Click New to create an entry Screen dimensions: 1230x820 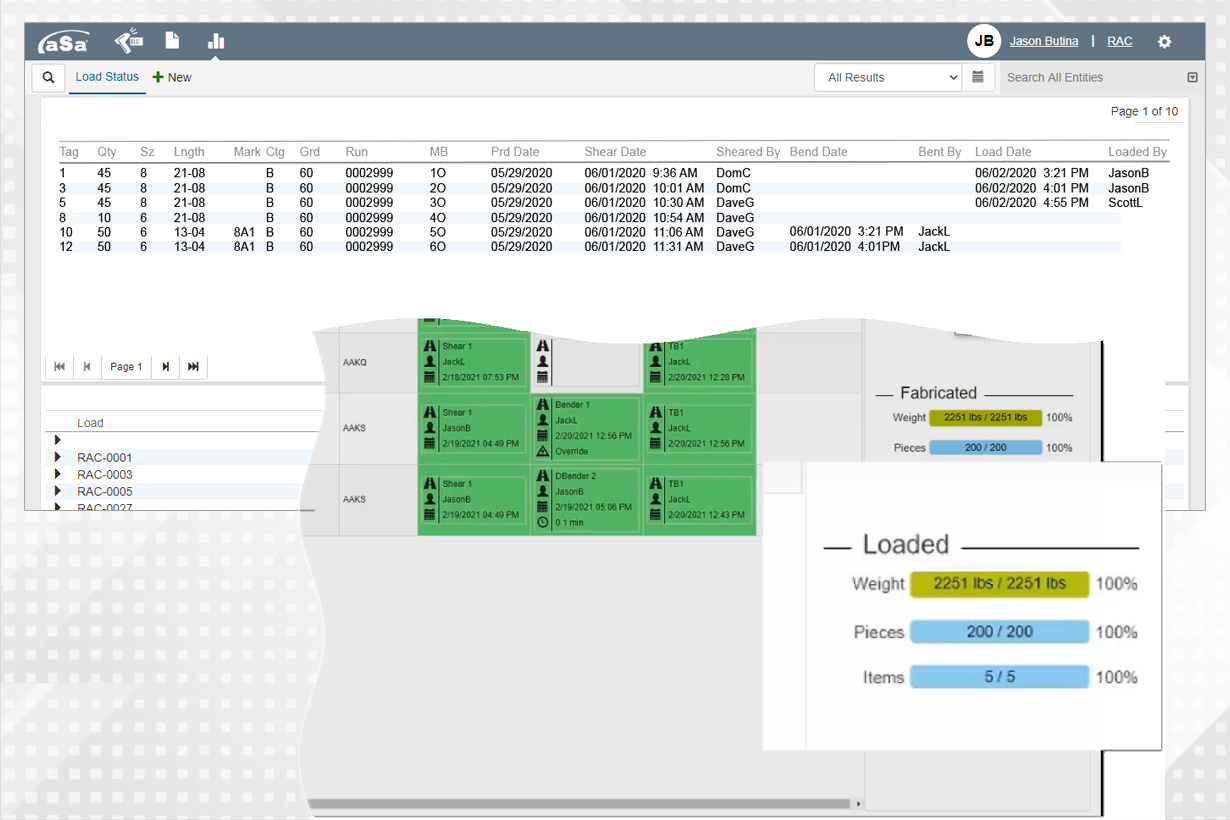tap(171, 77)
